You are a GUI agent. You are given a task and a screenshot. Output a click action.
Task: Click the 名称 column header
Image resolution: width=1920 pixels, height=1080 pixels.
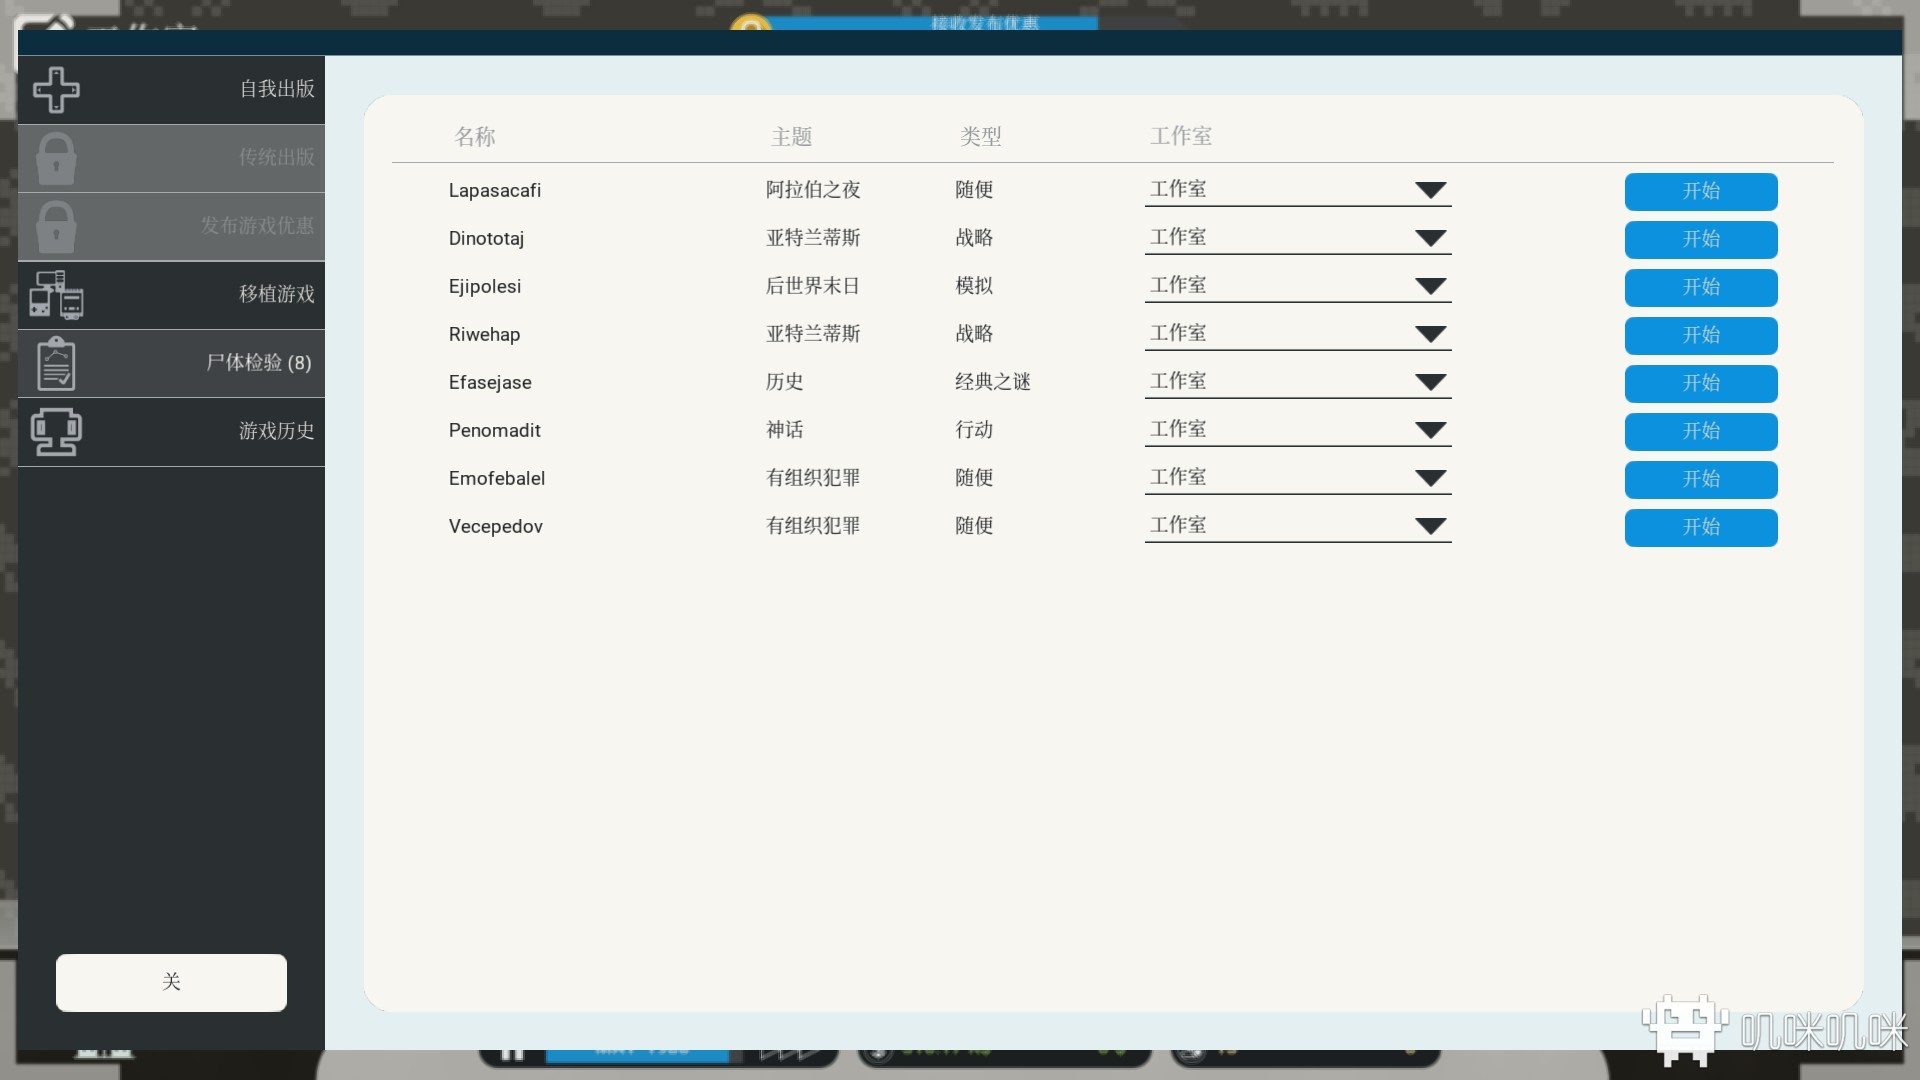475,137
